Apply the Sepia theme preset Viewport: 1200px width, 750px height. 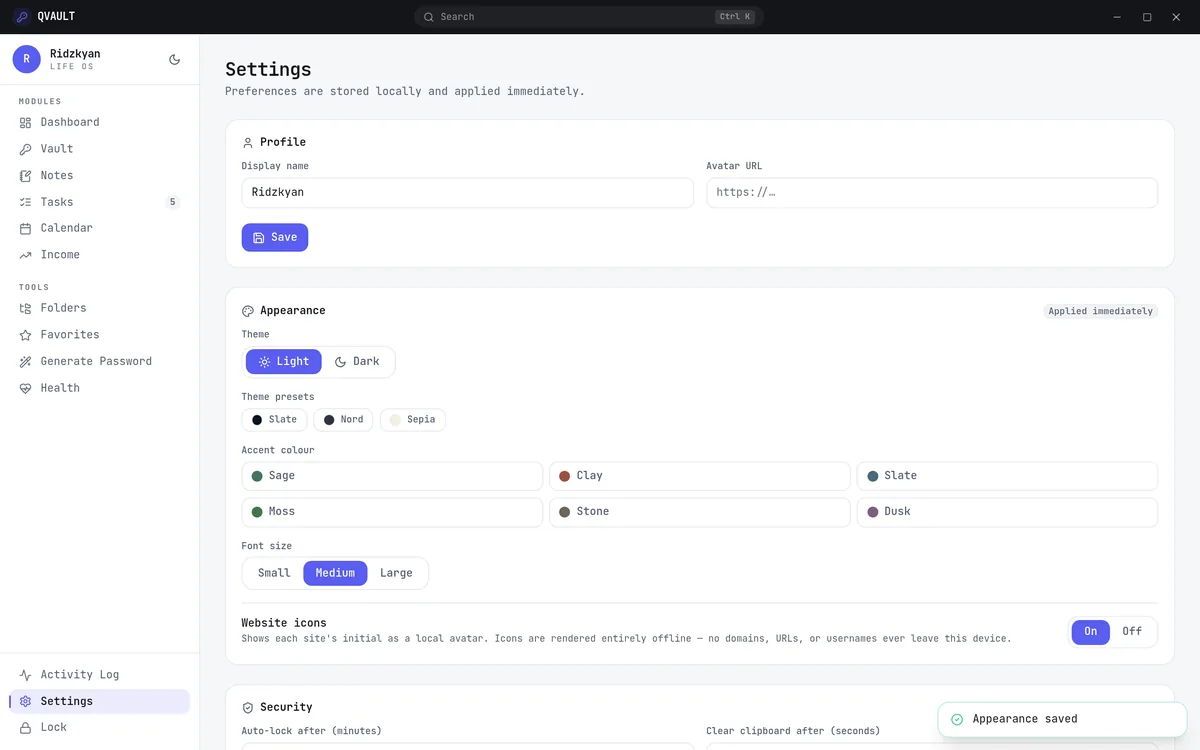pyautogui.click(x=413, y=420)
